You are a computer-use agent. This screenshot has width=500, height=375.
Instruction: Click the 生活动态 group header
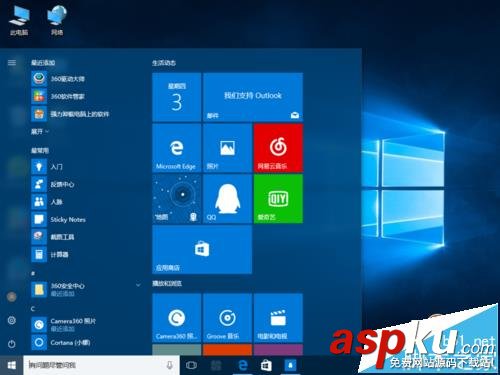[x=164, y=63]
